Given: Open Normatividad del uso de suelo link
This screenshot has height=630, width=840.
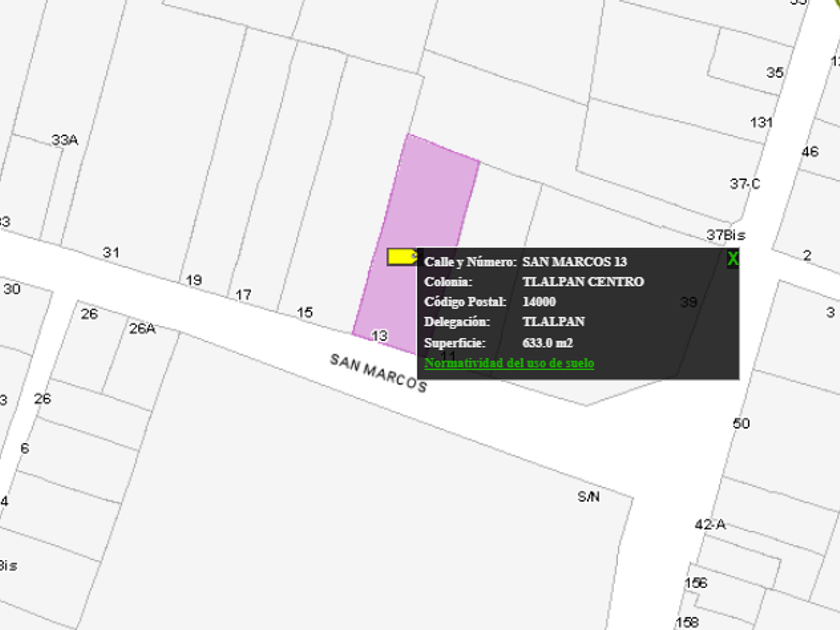Looking at the screenshot, I should (x=509, y=363).
